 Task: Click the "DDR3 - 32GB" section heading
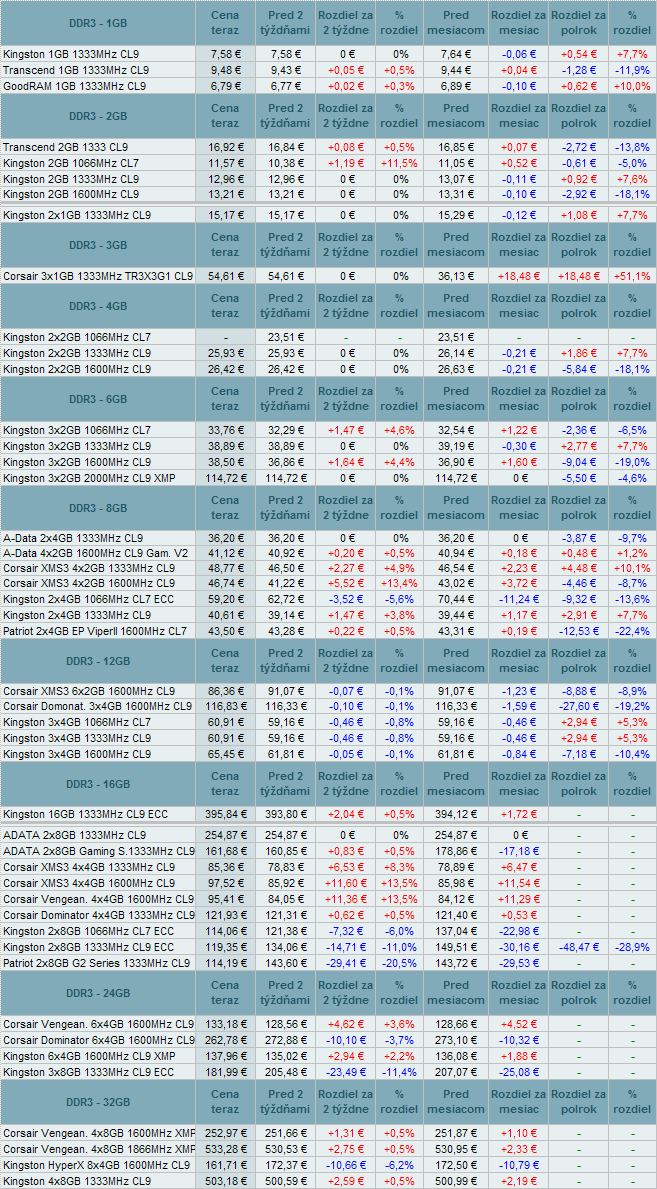pos(98,1102)
